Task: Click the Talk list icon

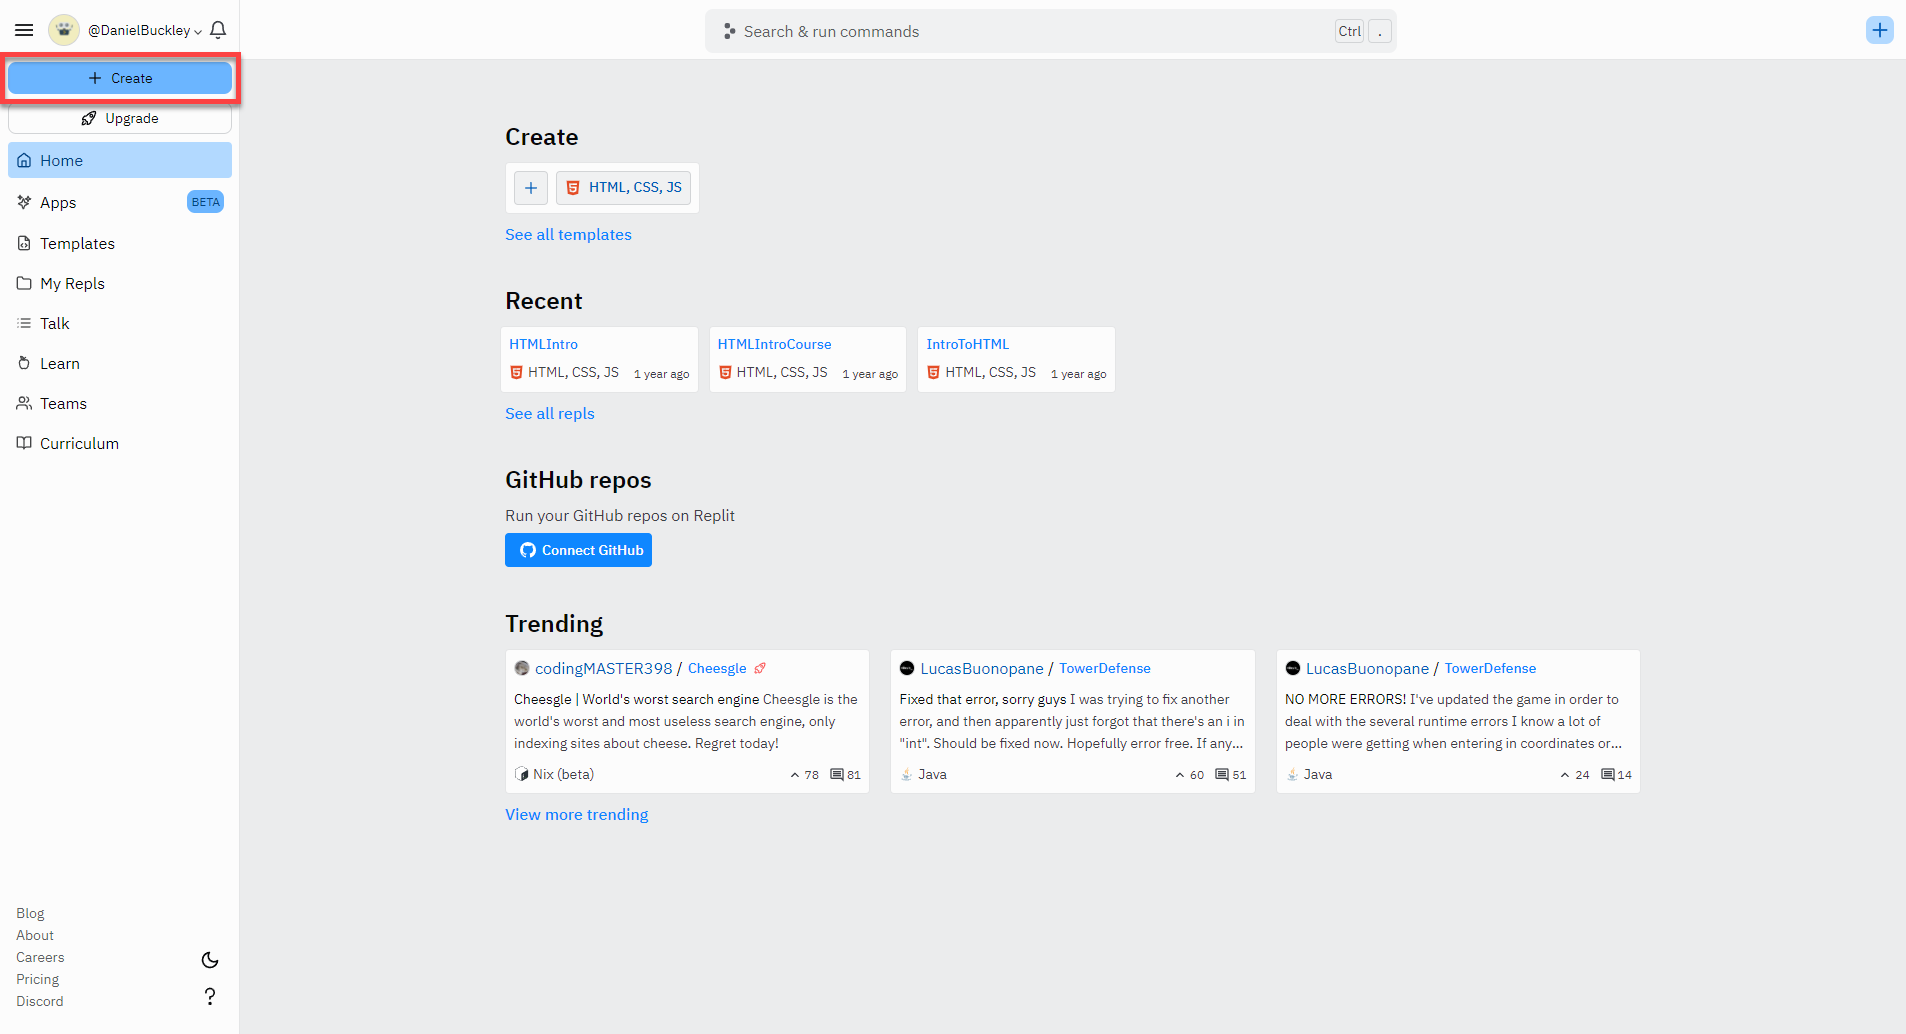Action: (x=24, y=323)
